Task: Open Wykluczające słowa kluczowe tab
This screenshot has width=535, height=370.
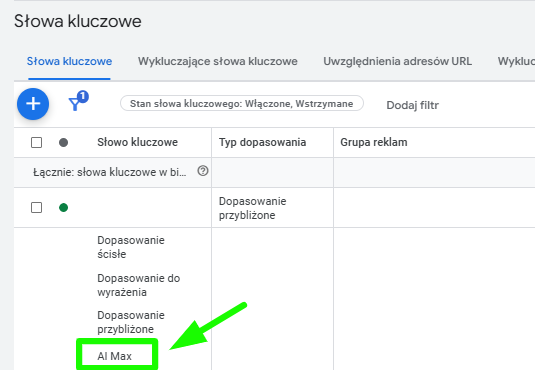Action: (x=218, y=61)
